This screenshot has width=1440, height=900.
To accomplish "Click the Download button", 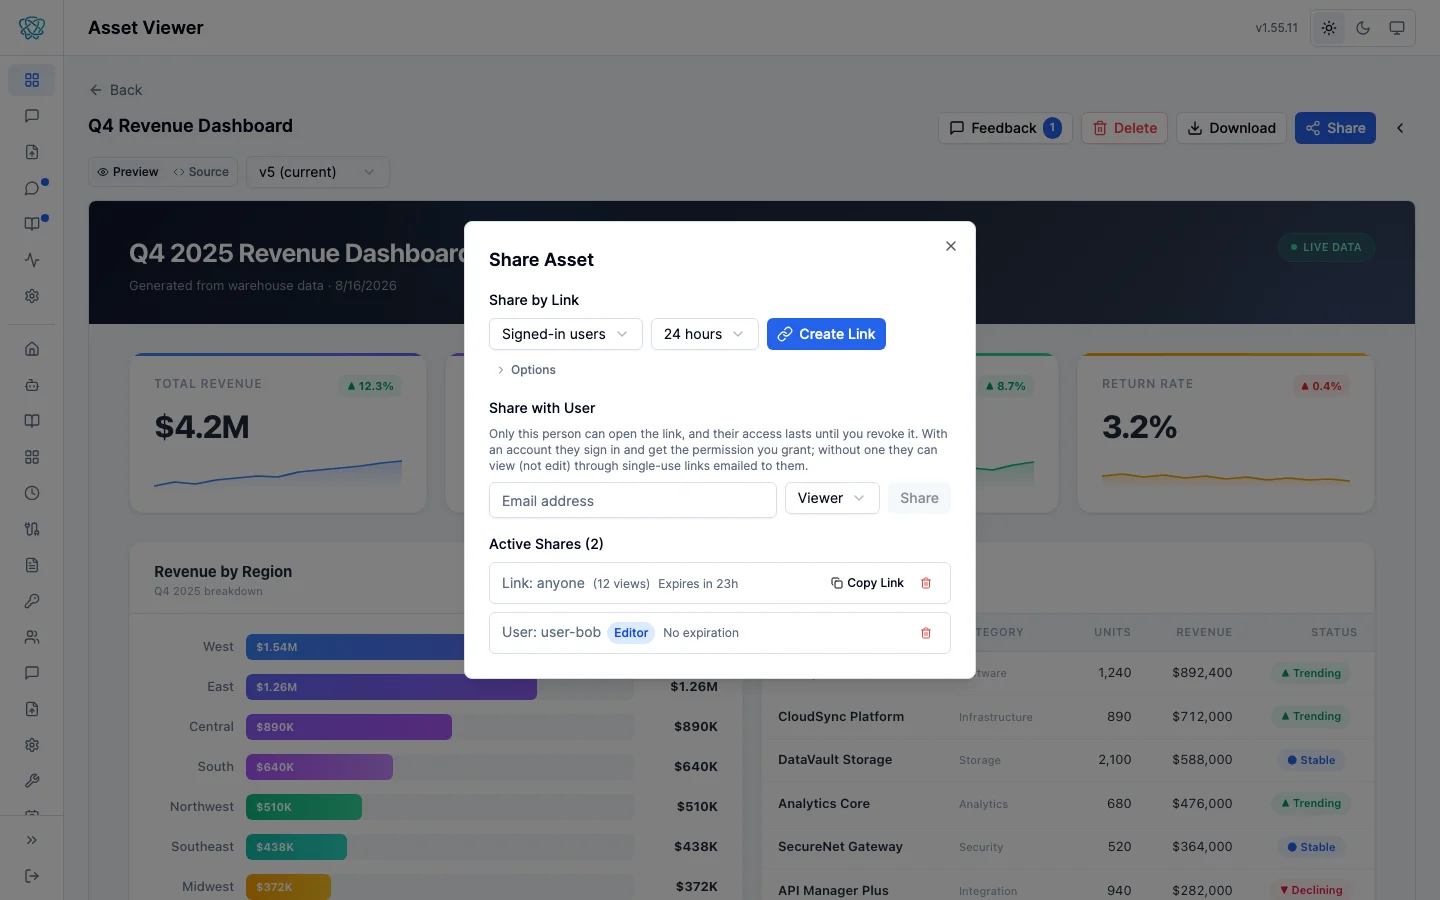I will 1231,128.
